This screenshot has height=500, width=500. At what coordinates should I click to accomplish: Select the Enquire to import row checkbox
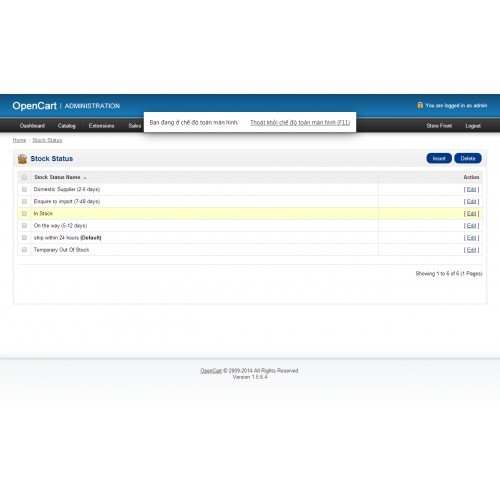point(24,201)
